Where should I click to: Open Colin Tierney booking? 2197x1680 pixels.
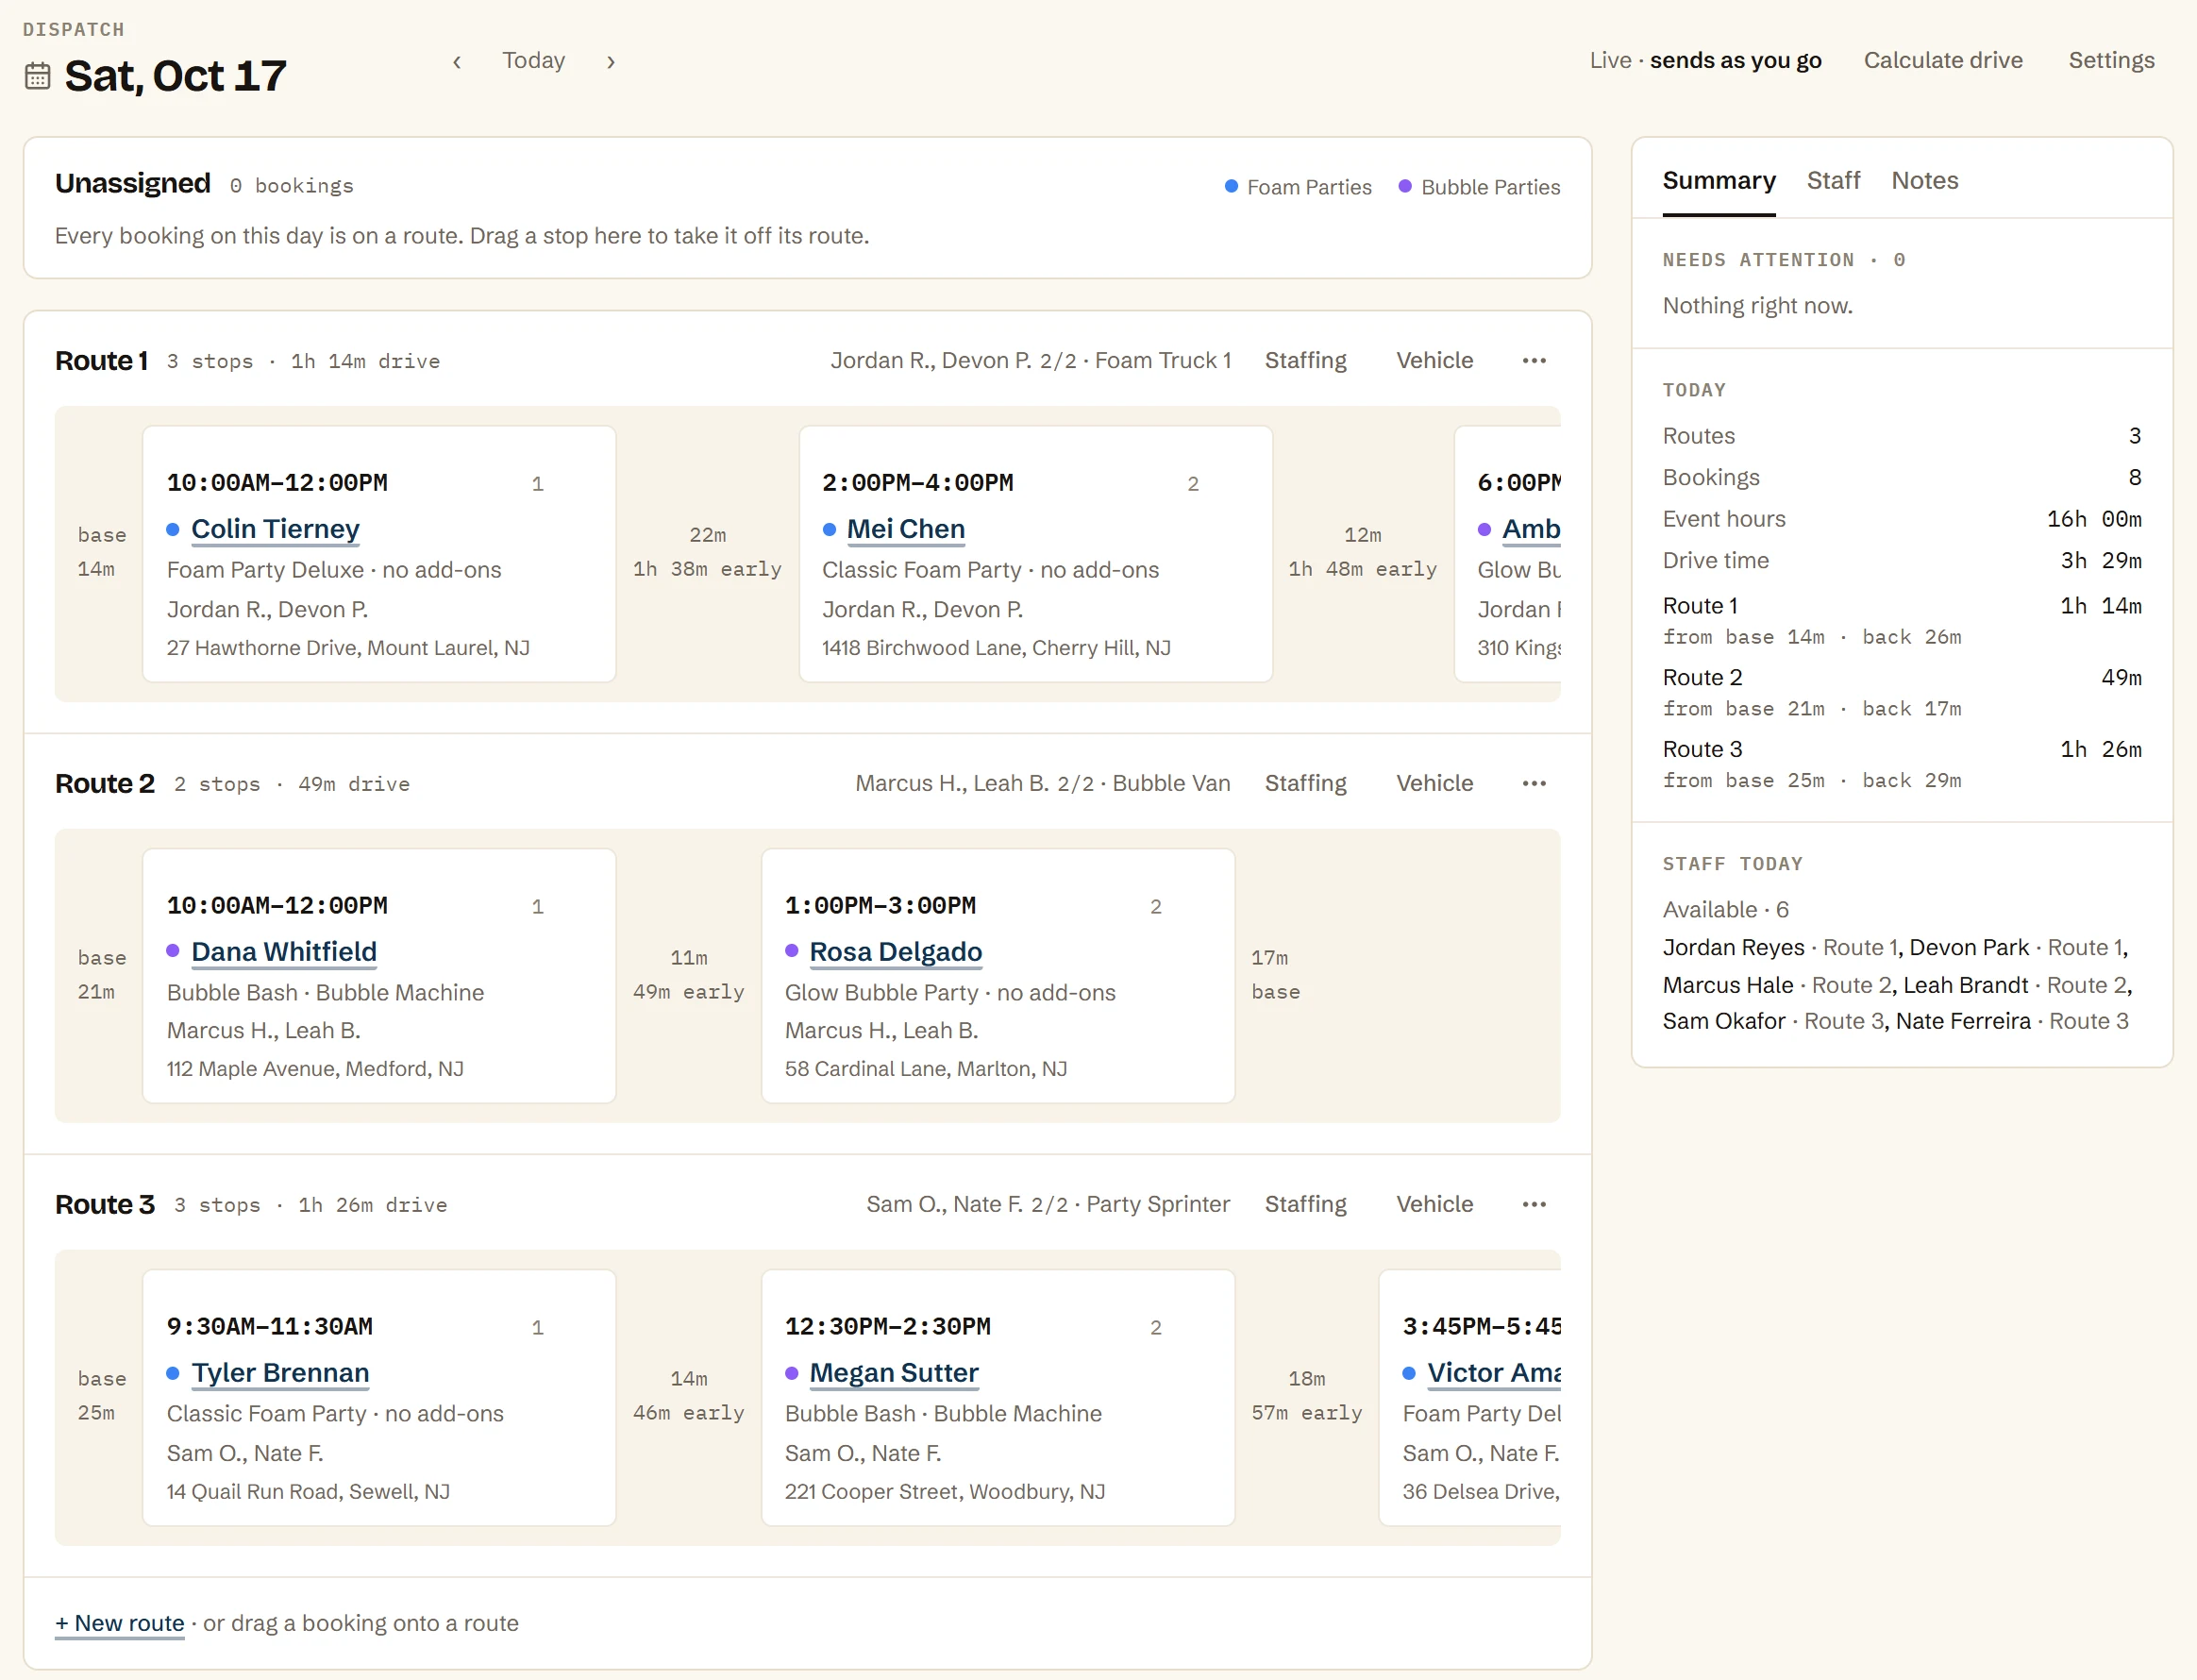(x=275, y=529)
